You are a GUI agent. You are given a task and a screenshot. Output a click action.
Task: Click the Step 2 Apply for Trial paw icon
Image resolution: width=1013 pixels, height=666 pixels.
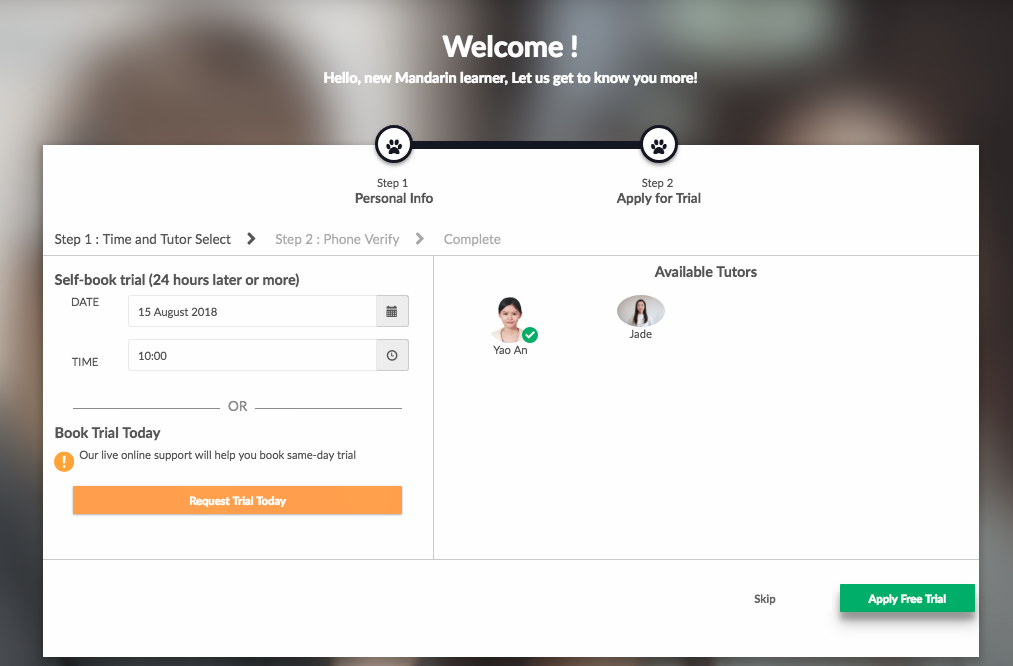pyautogui.click(x=658, y=145)
